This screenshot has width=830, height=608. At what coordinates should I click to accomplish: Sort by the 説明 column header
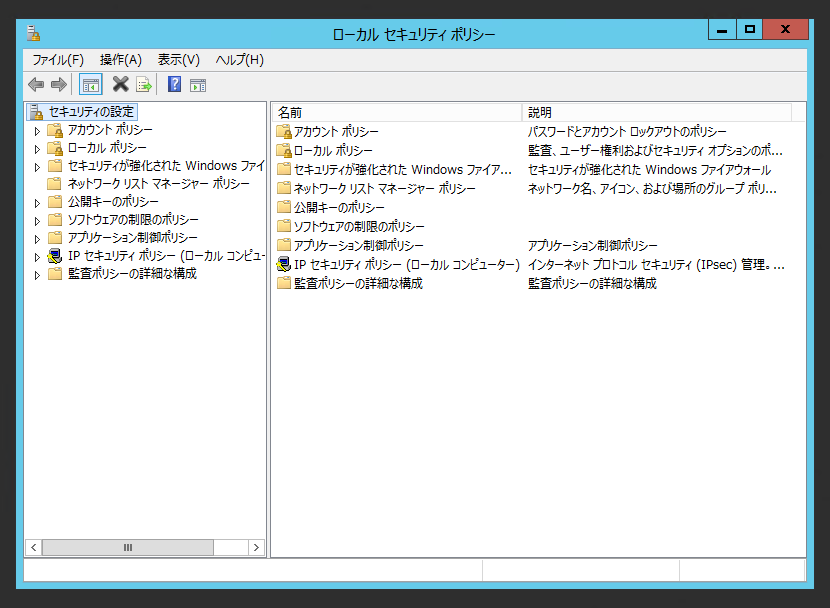tap(656, 112)
